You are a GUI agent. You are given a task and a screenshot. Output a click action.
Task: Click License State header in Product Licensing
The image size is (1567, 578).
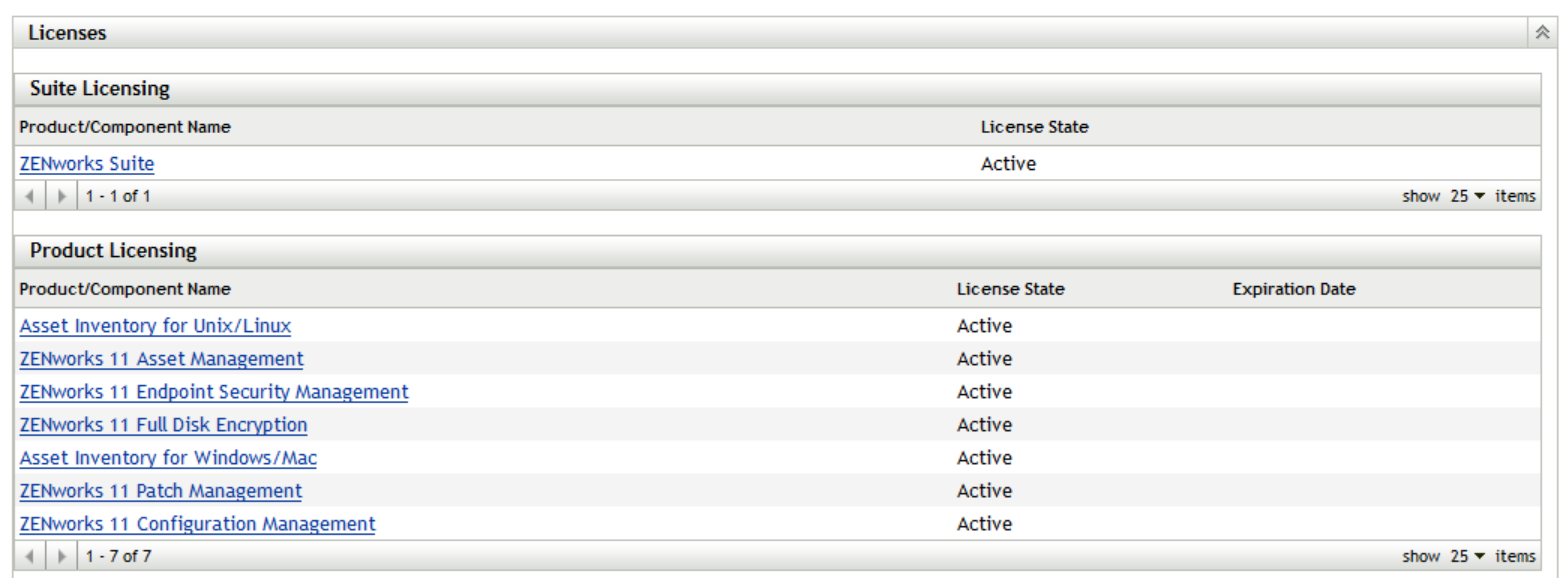tap(1010, 289)
